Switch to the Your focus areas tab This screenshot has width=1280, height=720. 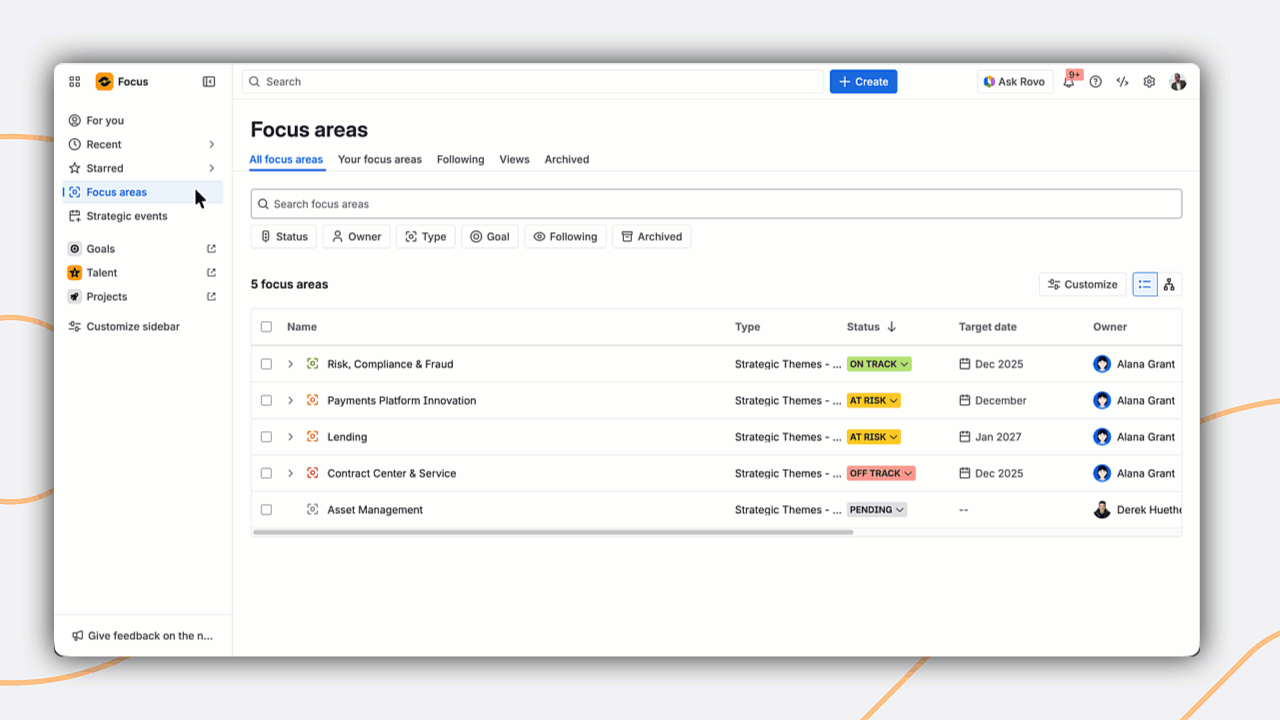coord(379,160)
